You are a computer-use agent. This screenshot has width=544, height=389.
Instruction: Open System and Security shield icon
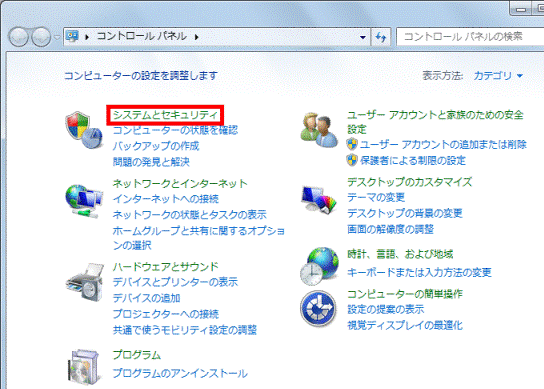point(84,130)
